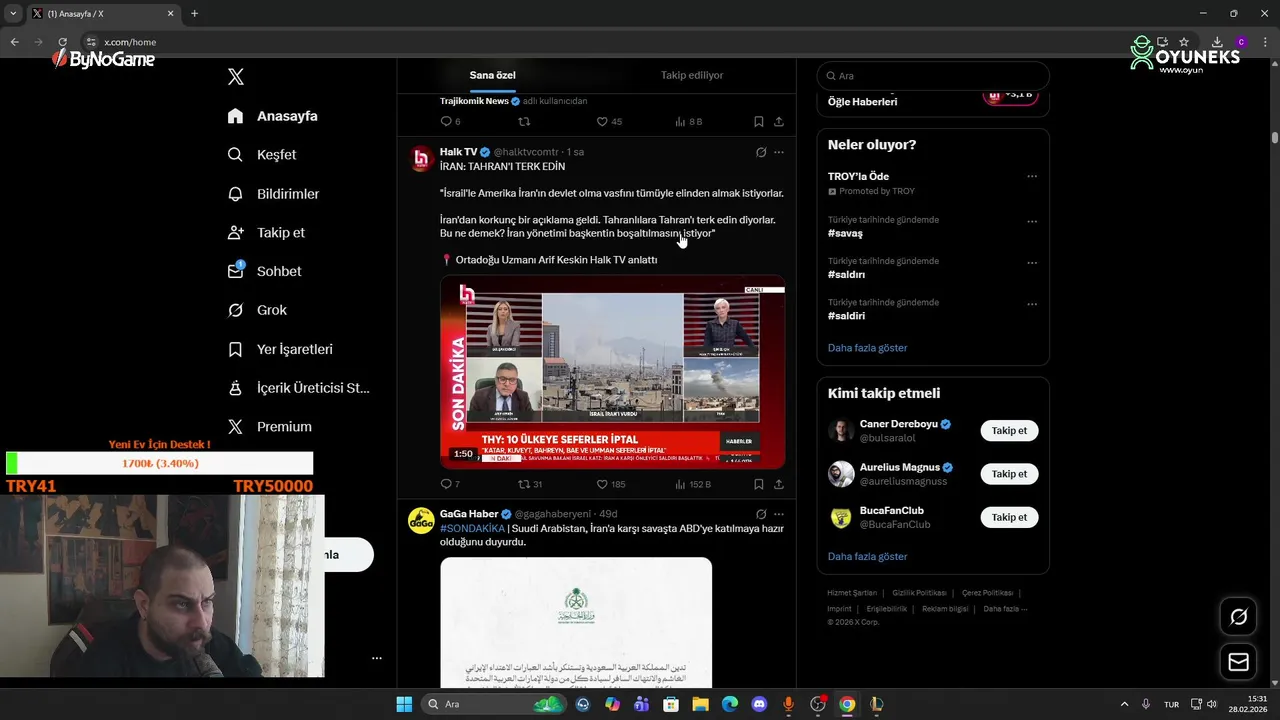Image resolution: width=1280 pixels, height=720 pixels.
Task: Open Anasayfa from the left sidebar
Action: 273,116
